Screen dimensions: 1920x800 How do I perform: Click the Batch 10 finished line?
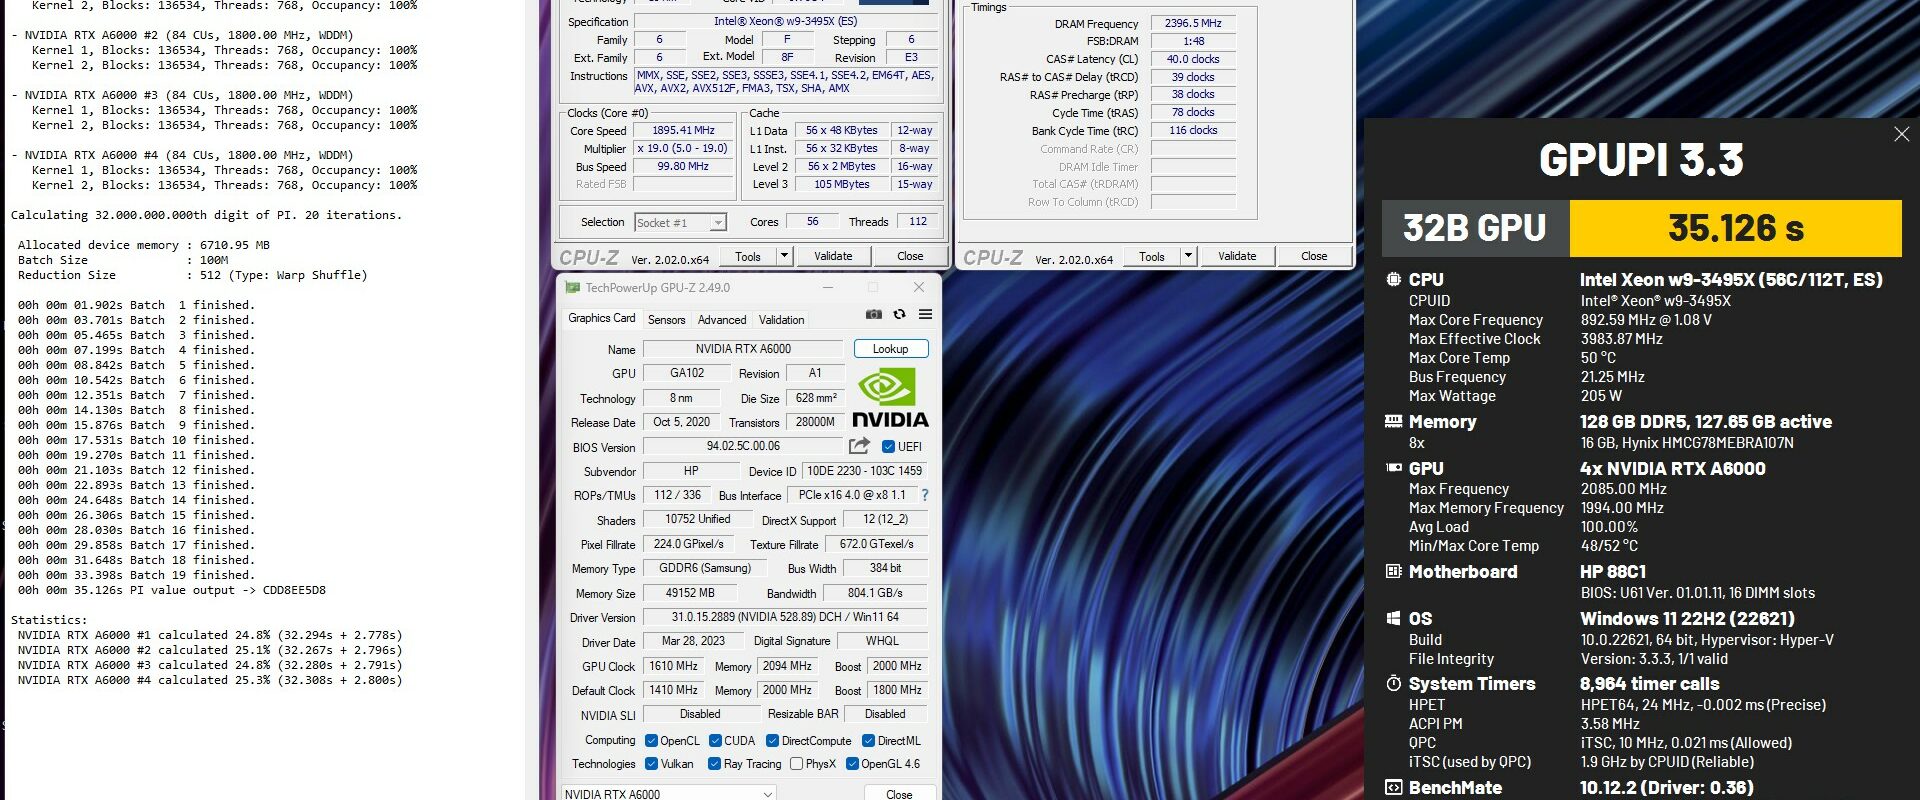[x=136, y=440]
